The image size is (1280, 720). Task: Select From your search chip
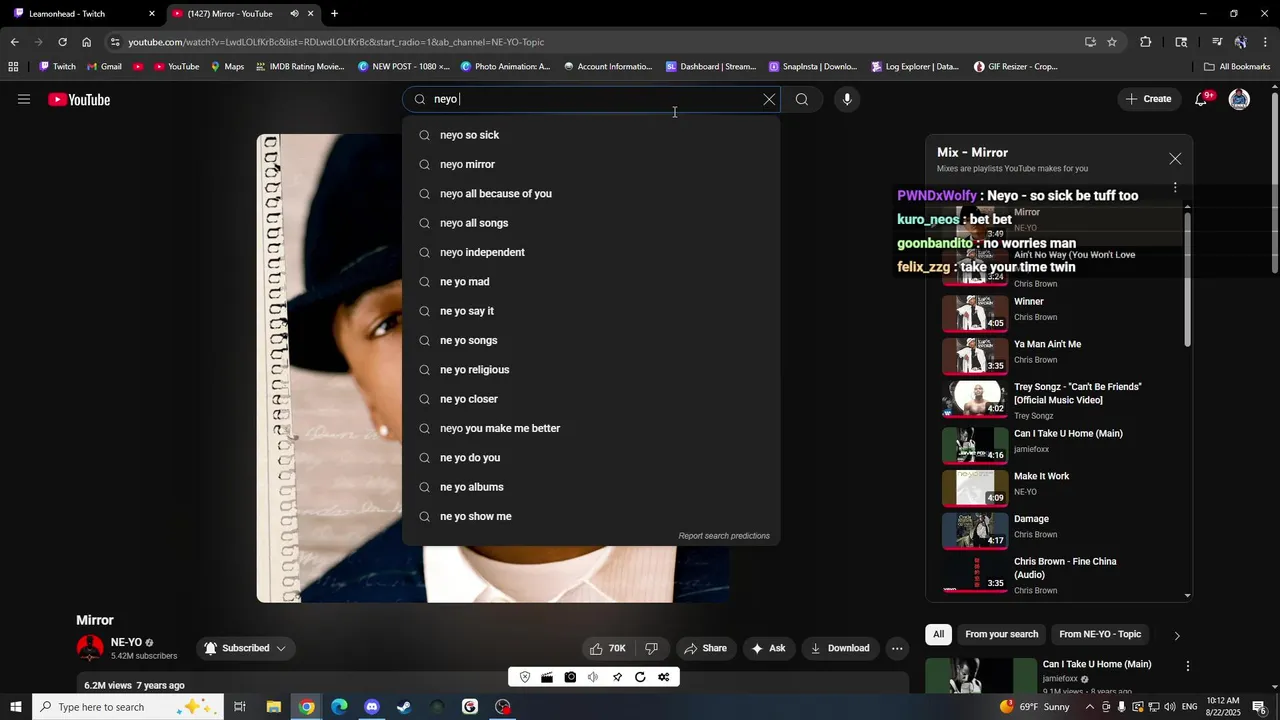(1001, 634)
